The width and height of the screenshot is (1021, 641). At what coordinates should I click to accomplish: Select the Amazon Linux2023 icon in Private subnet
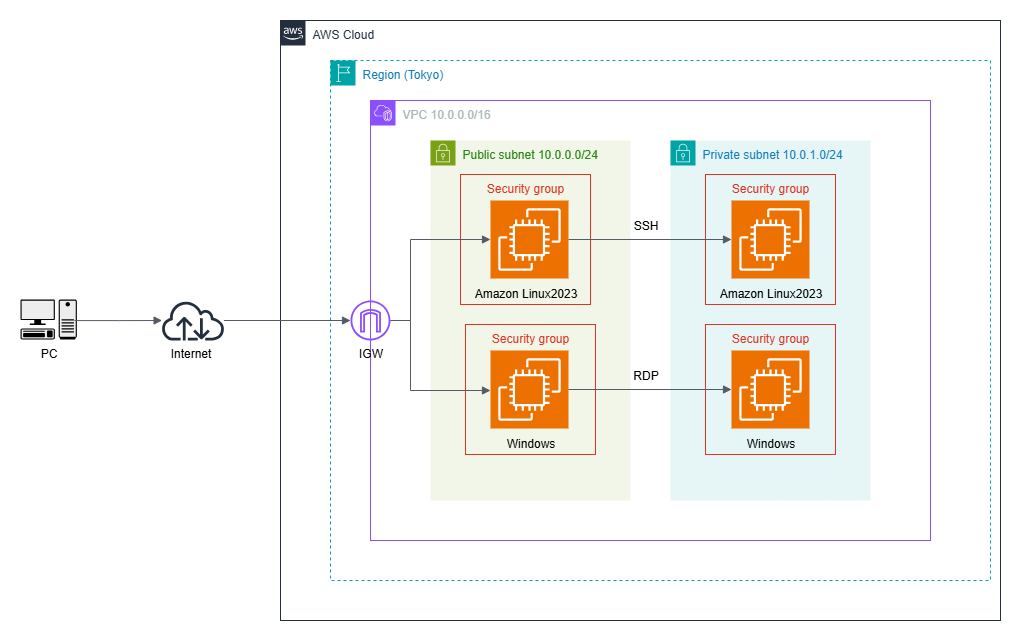pyautogui.click(x=770, y=239)
